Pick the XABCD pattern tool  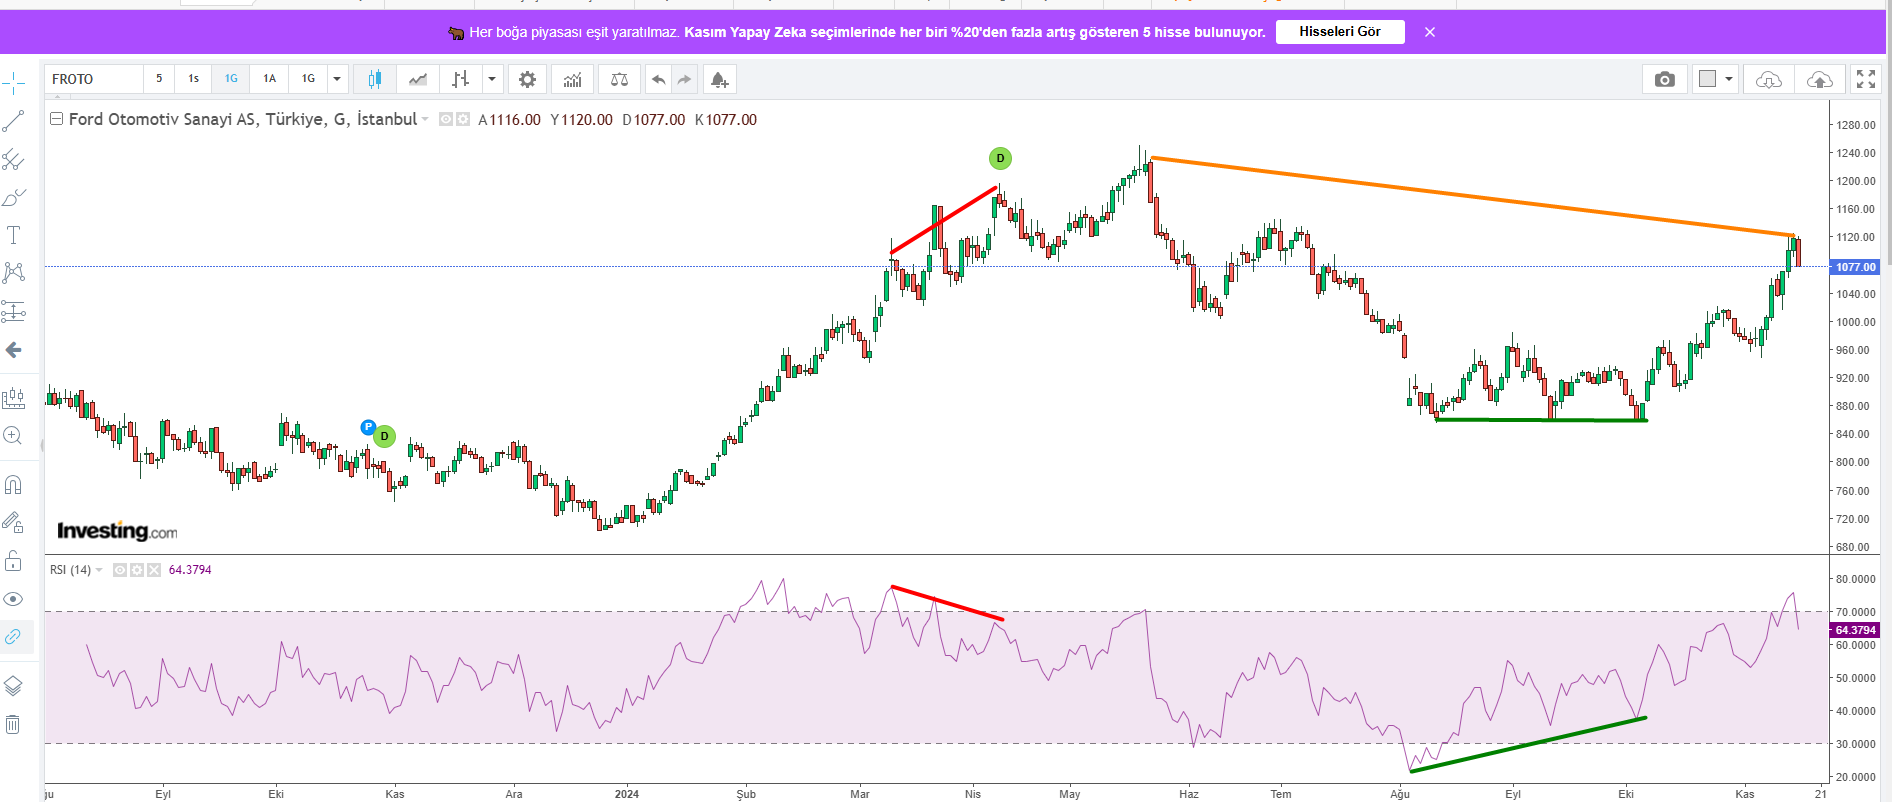click(x=14, y=273)
